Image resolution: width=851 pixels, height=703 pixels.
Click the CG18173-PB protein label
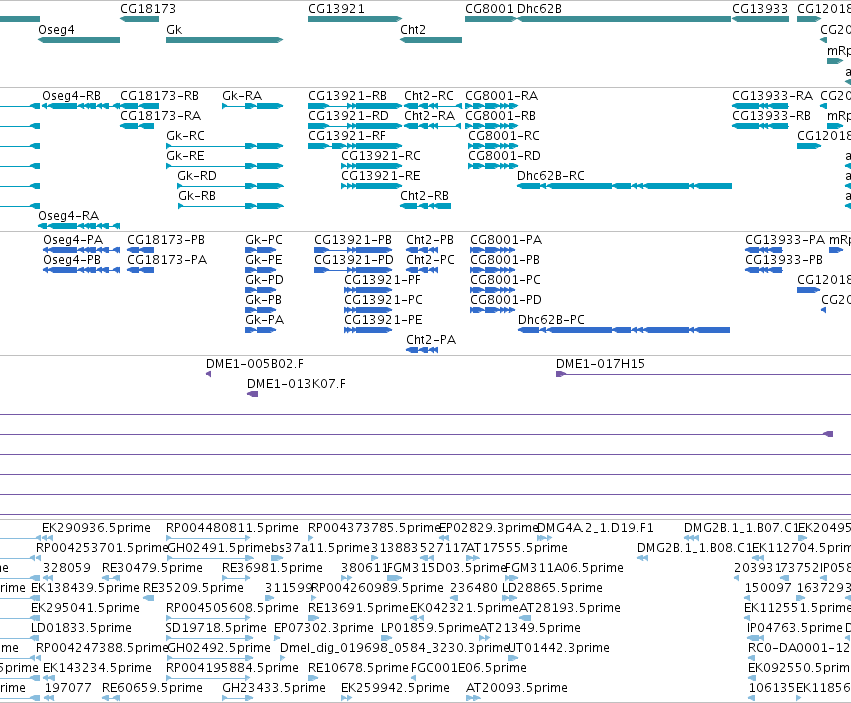point(166,240)
